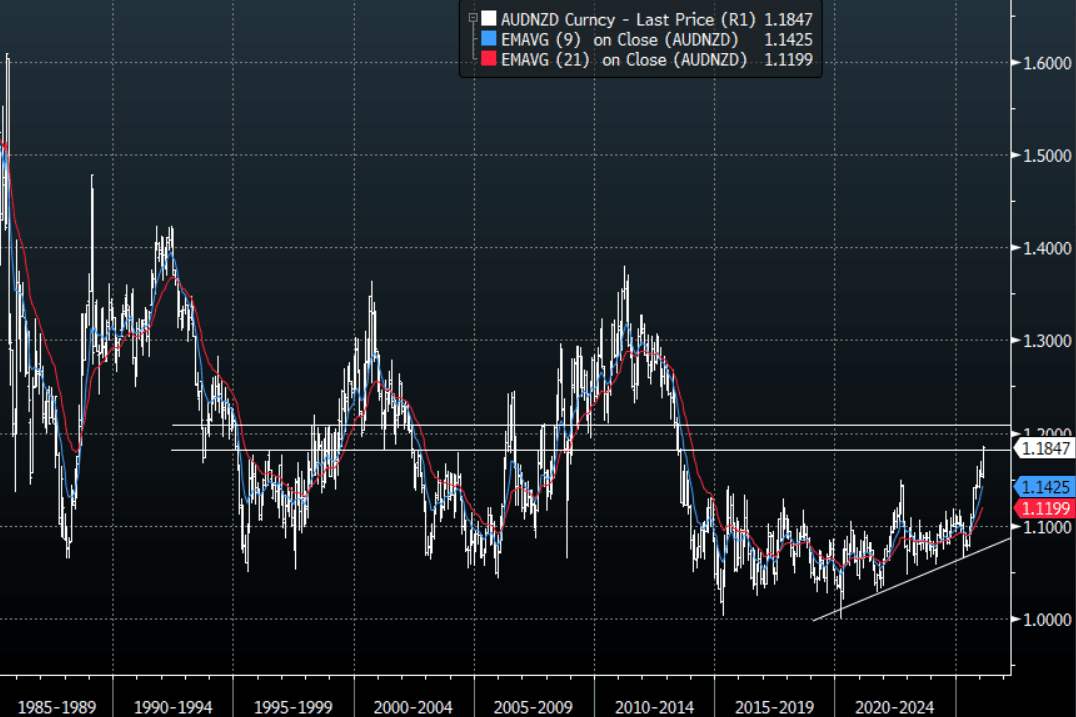Click the 2020-2024 x-axis label
This screenshot has width=1076, height=717.
point(894,707)
